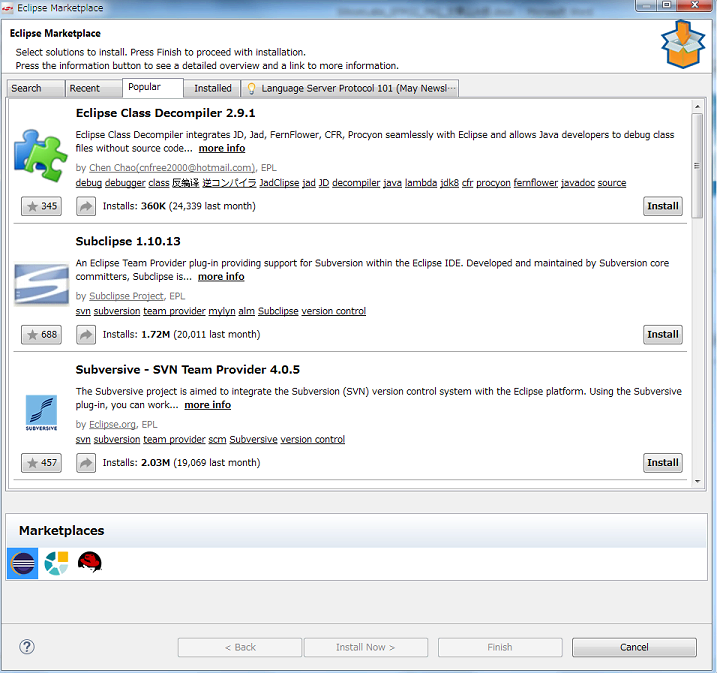Click the scrollbar up arrow

pyautogui.click(x=697, y=107)
